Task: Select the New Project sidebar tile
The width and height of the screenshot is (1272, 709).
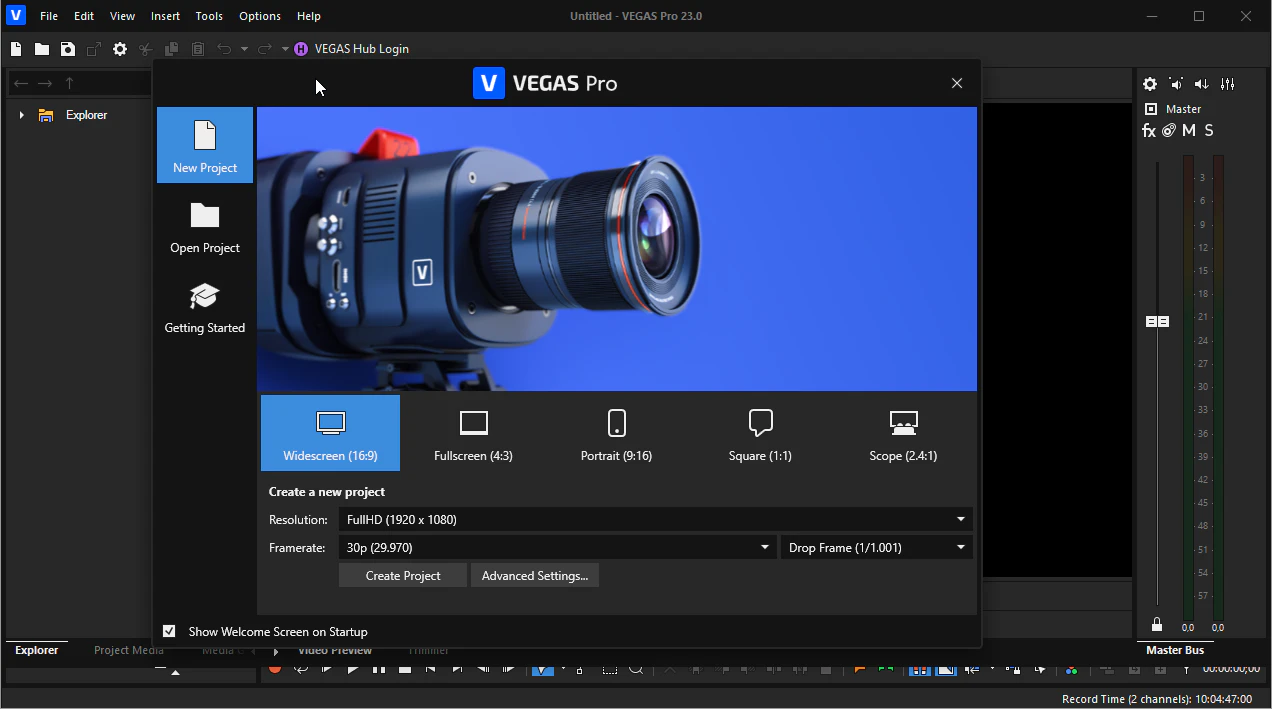Action: point(205,146)
